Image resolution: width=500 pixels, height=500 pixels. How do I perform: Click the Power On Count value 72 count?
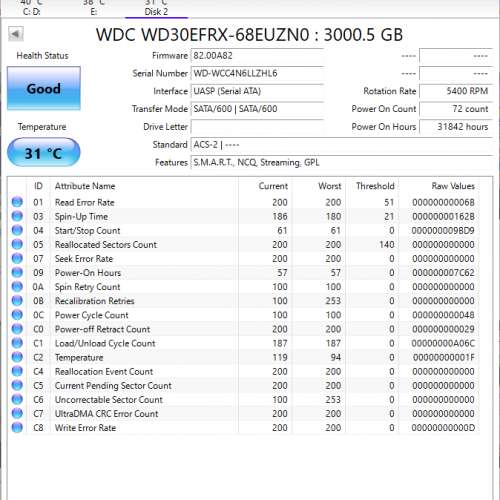456,109
